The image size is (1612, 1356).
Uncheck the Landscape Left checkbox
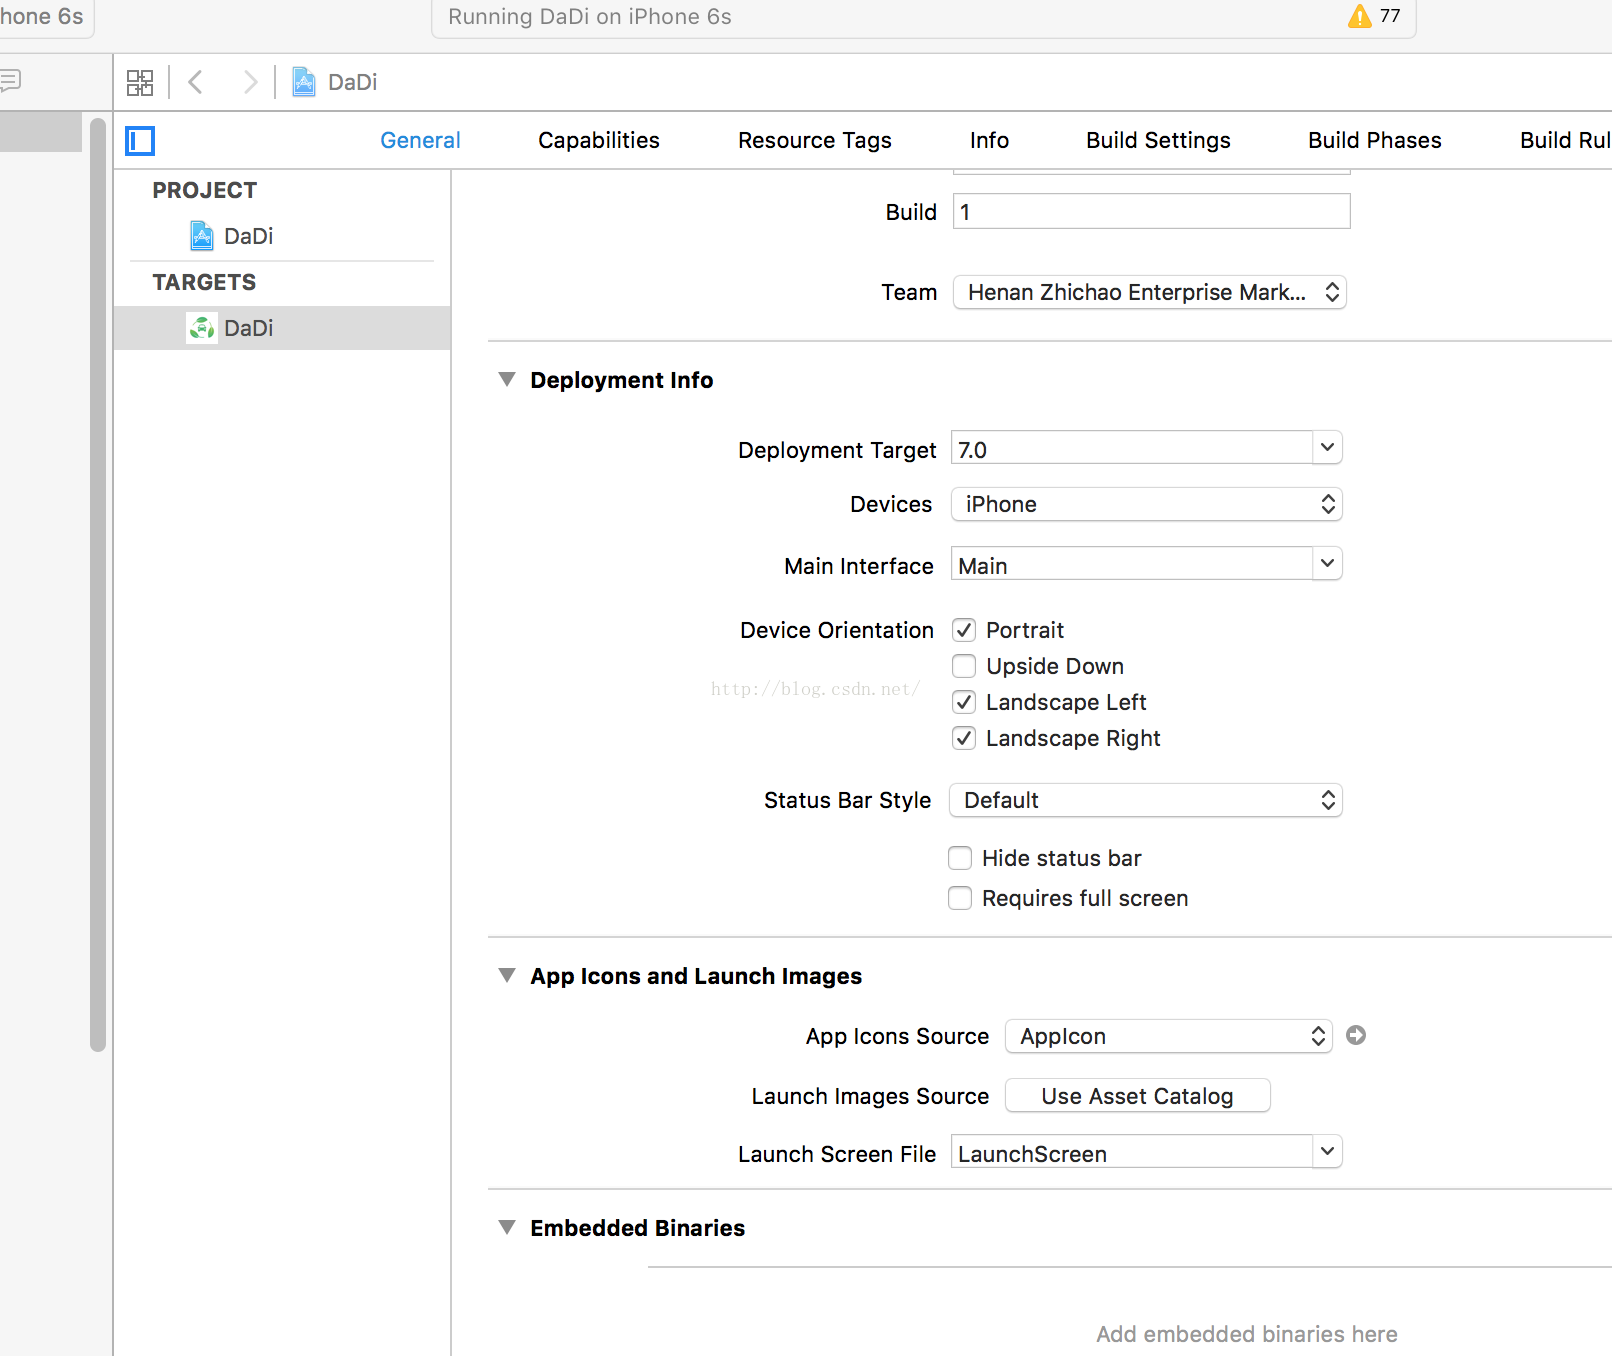point(964,702)
